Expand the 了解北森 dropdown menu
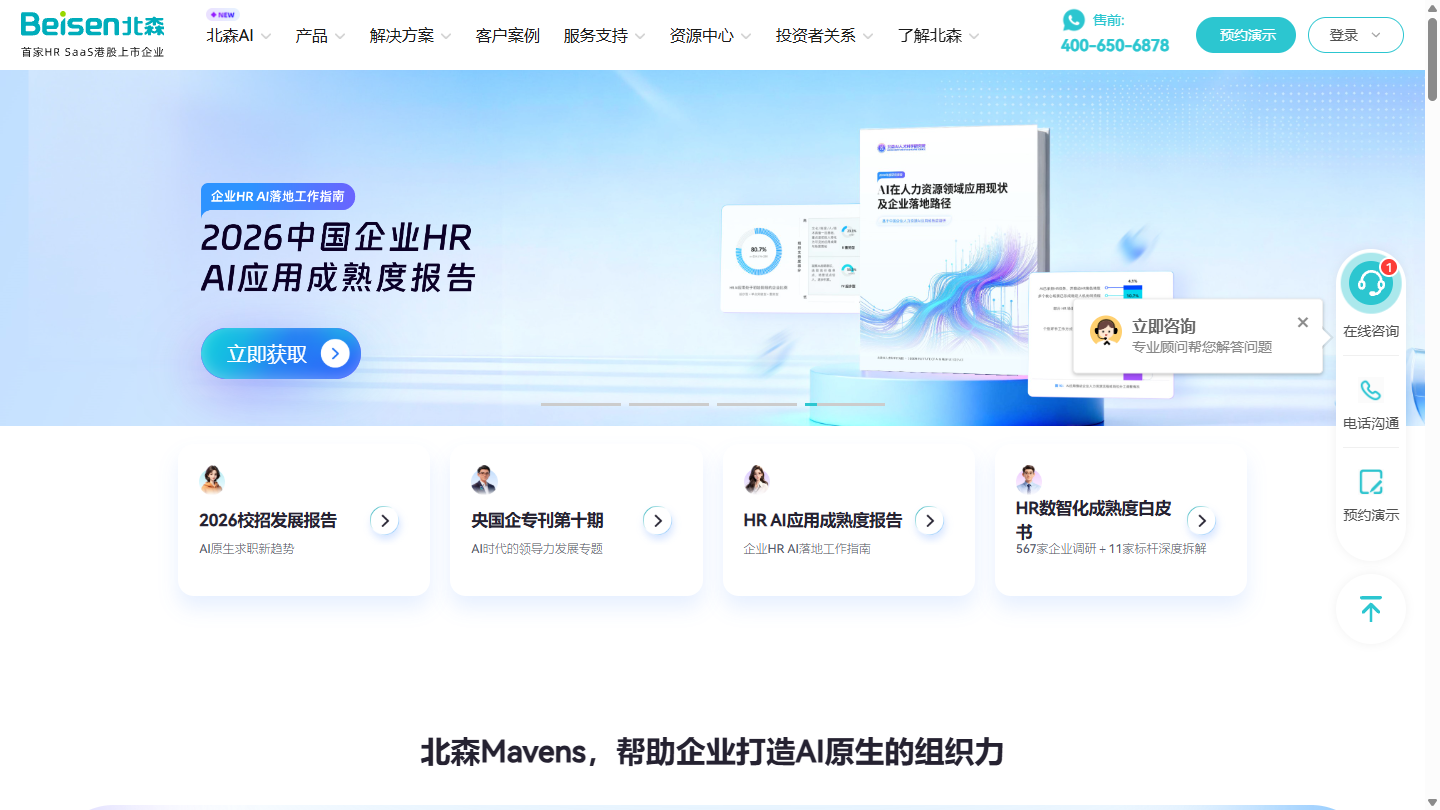This screenshot has width=1440, height=810. (x=938, y=35)
